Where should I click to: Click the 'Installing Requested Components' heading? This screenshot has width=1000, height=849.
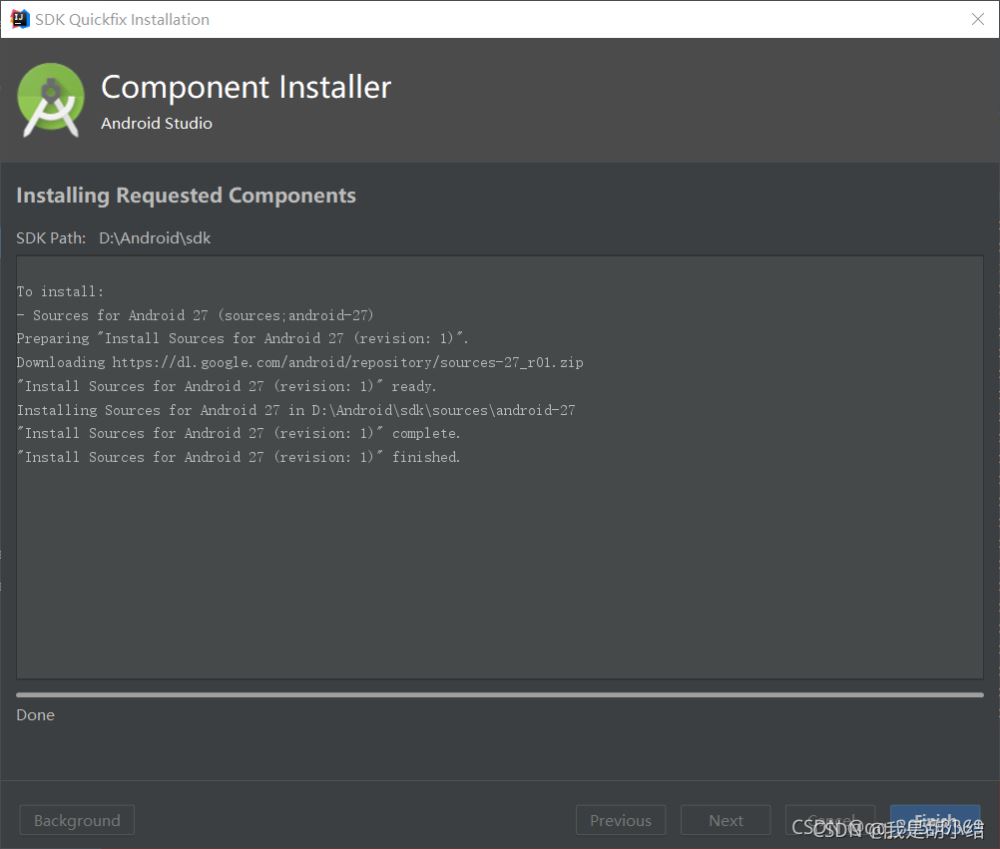tap(186, 195)
